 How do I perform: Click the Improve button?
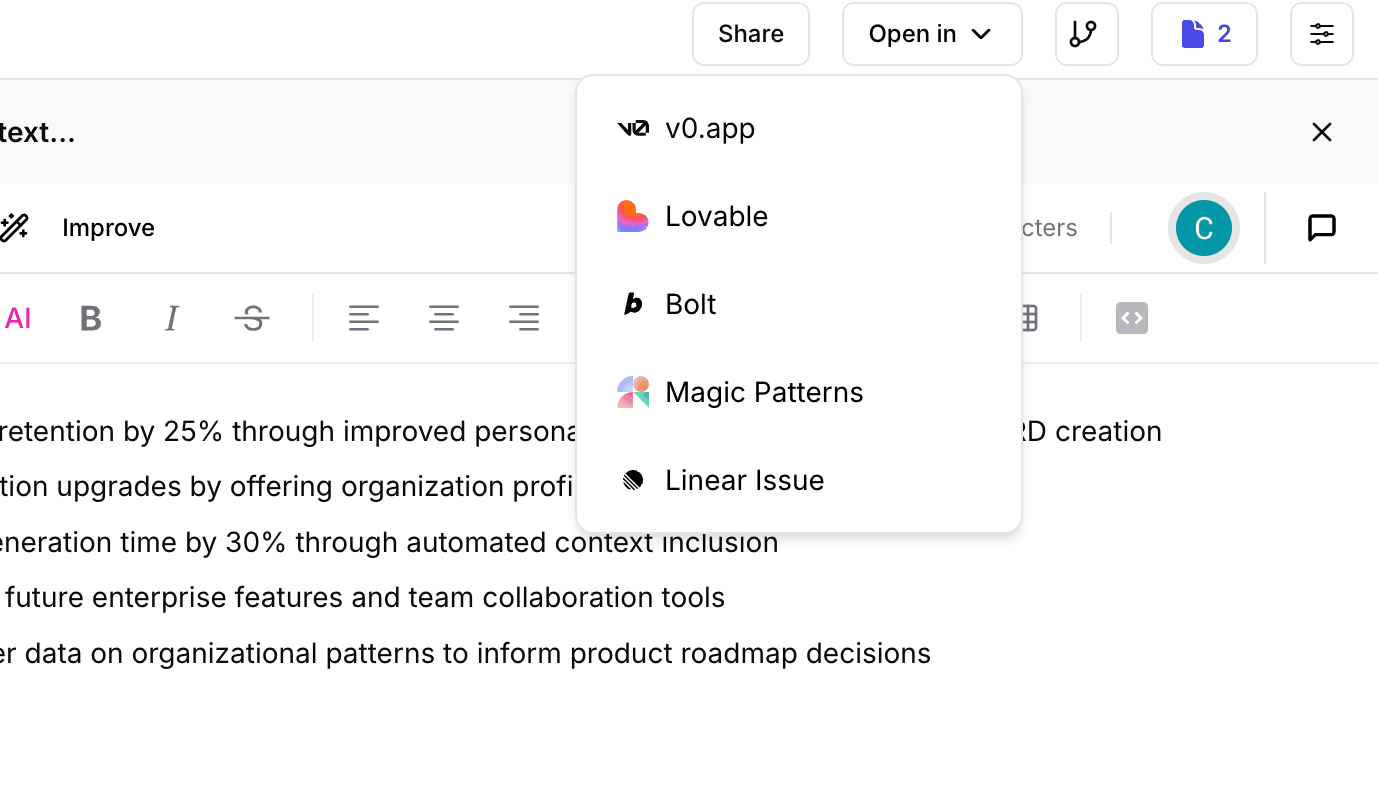(x=108, y=228)
